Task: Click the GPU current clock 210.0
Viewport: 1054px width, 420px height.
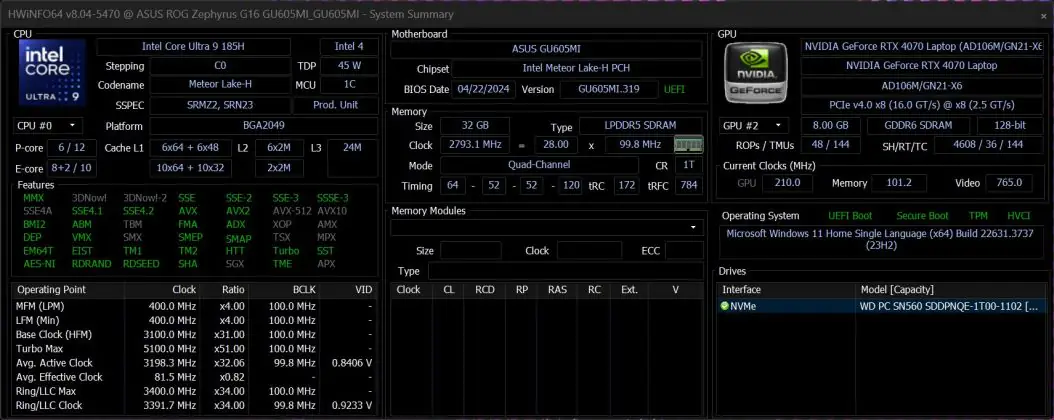Action: [787, 183]
